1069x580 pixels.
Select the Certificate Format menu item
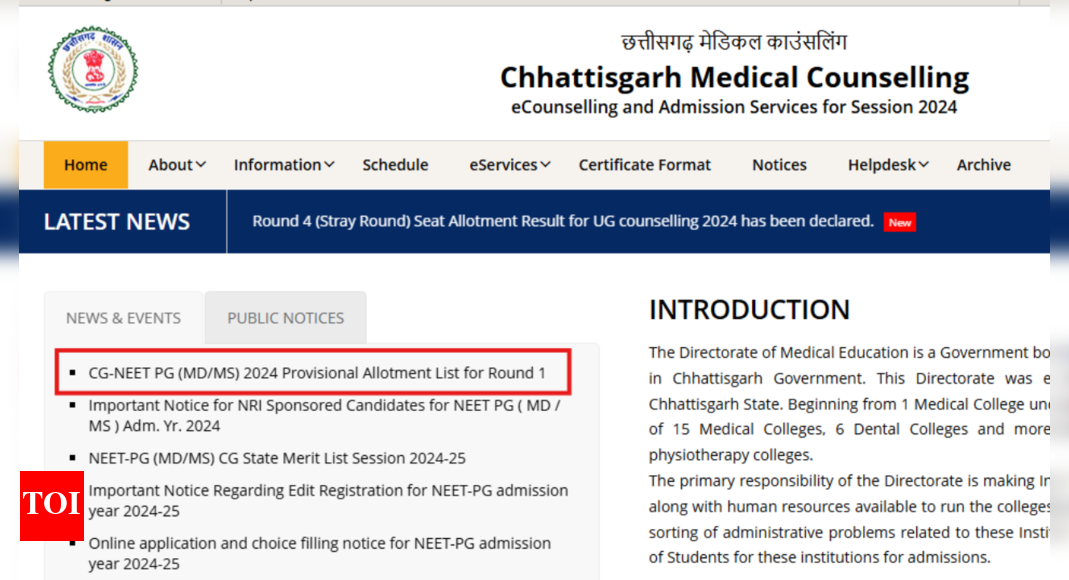click(x=644, y=165)
